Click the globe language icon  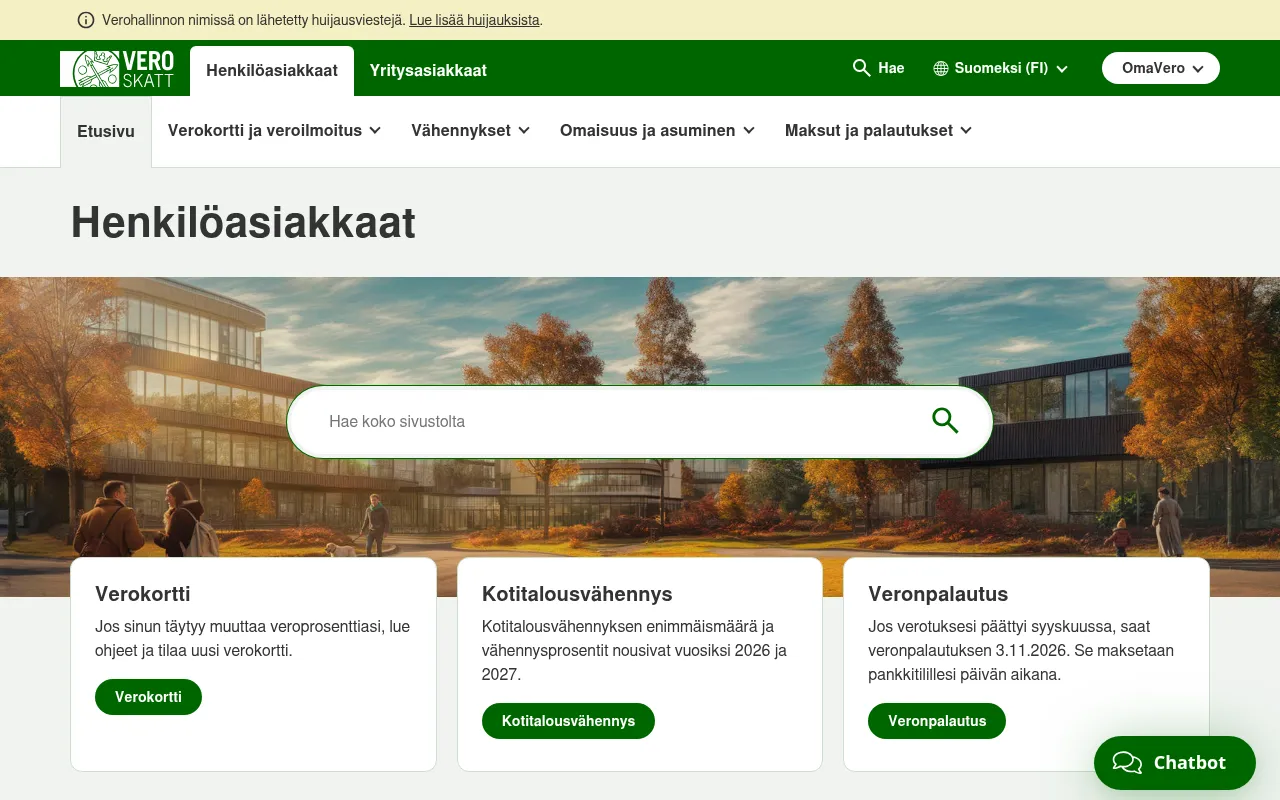pyautogui.click(x=941, y=68)
